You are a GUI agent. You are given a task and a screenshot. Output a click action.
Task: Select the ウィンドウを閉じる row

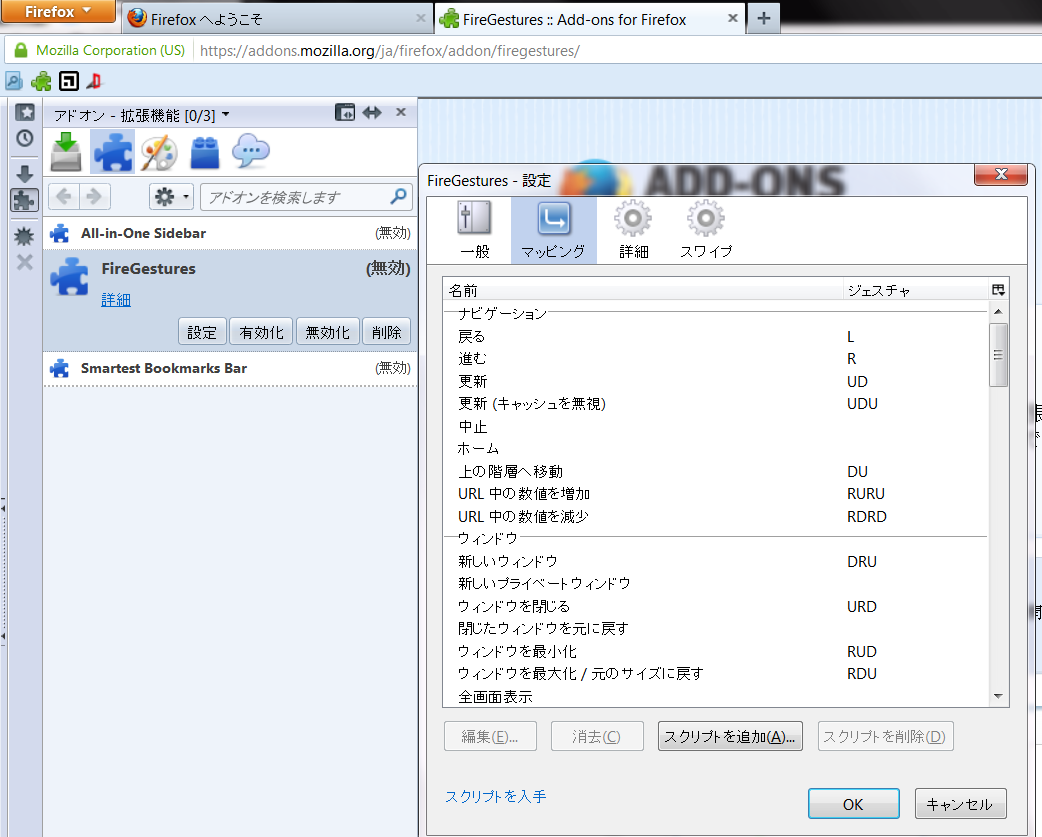point(716,606)
